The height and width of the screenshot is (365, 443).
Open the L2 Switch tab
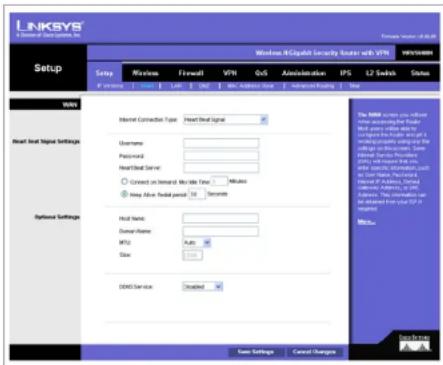(x=381, y=73)
